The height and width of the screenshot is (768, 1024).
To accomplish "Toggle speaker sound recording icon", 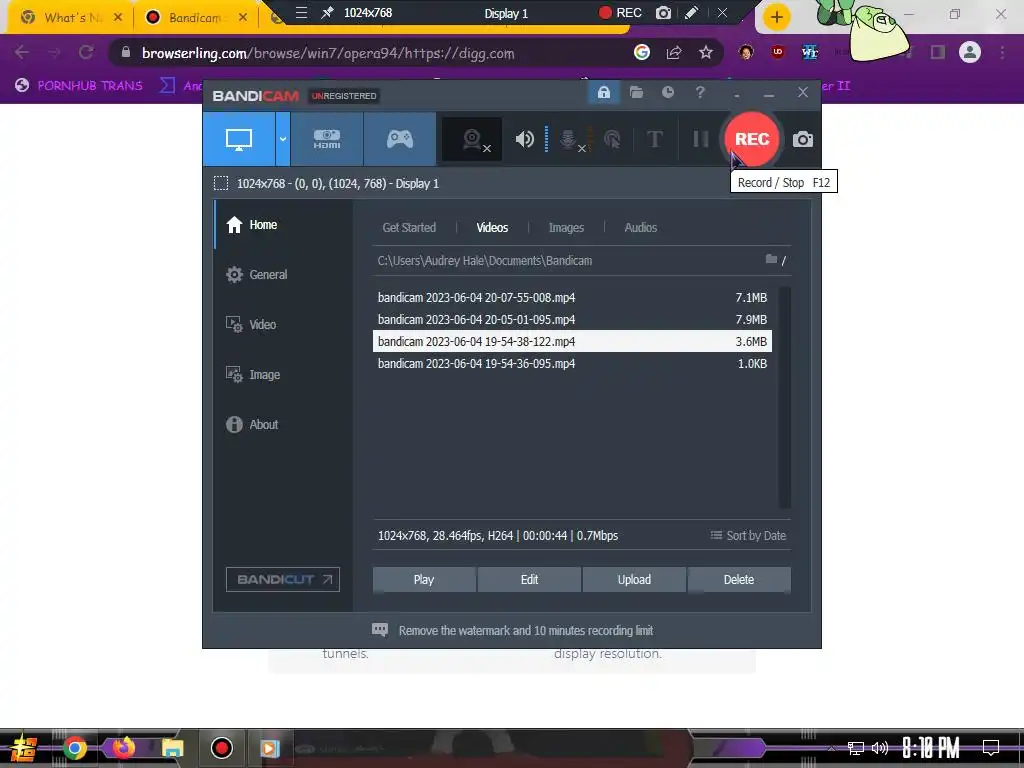I will click(x=524, y=139).
